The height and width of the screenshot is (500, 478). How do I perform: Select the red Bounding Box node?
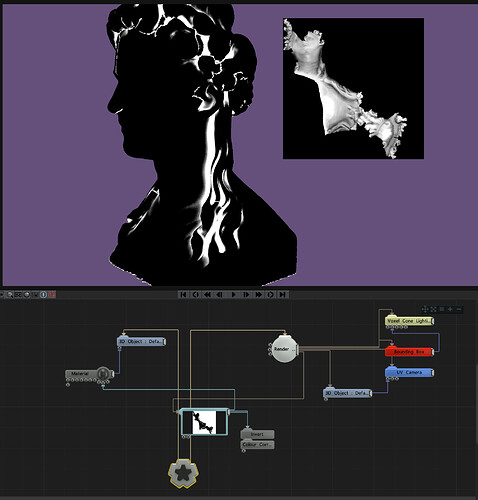point(410,352)
